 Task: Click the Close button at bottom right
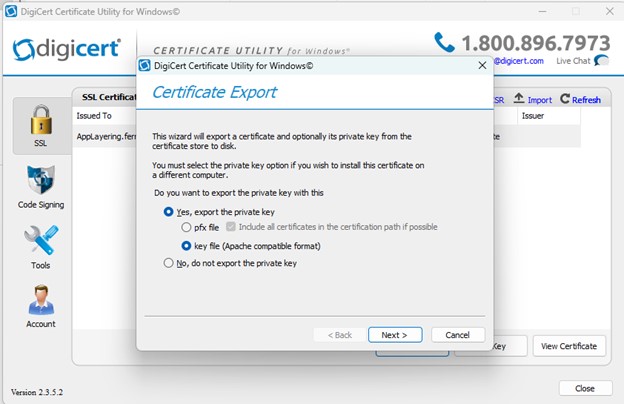585,388
